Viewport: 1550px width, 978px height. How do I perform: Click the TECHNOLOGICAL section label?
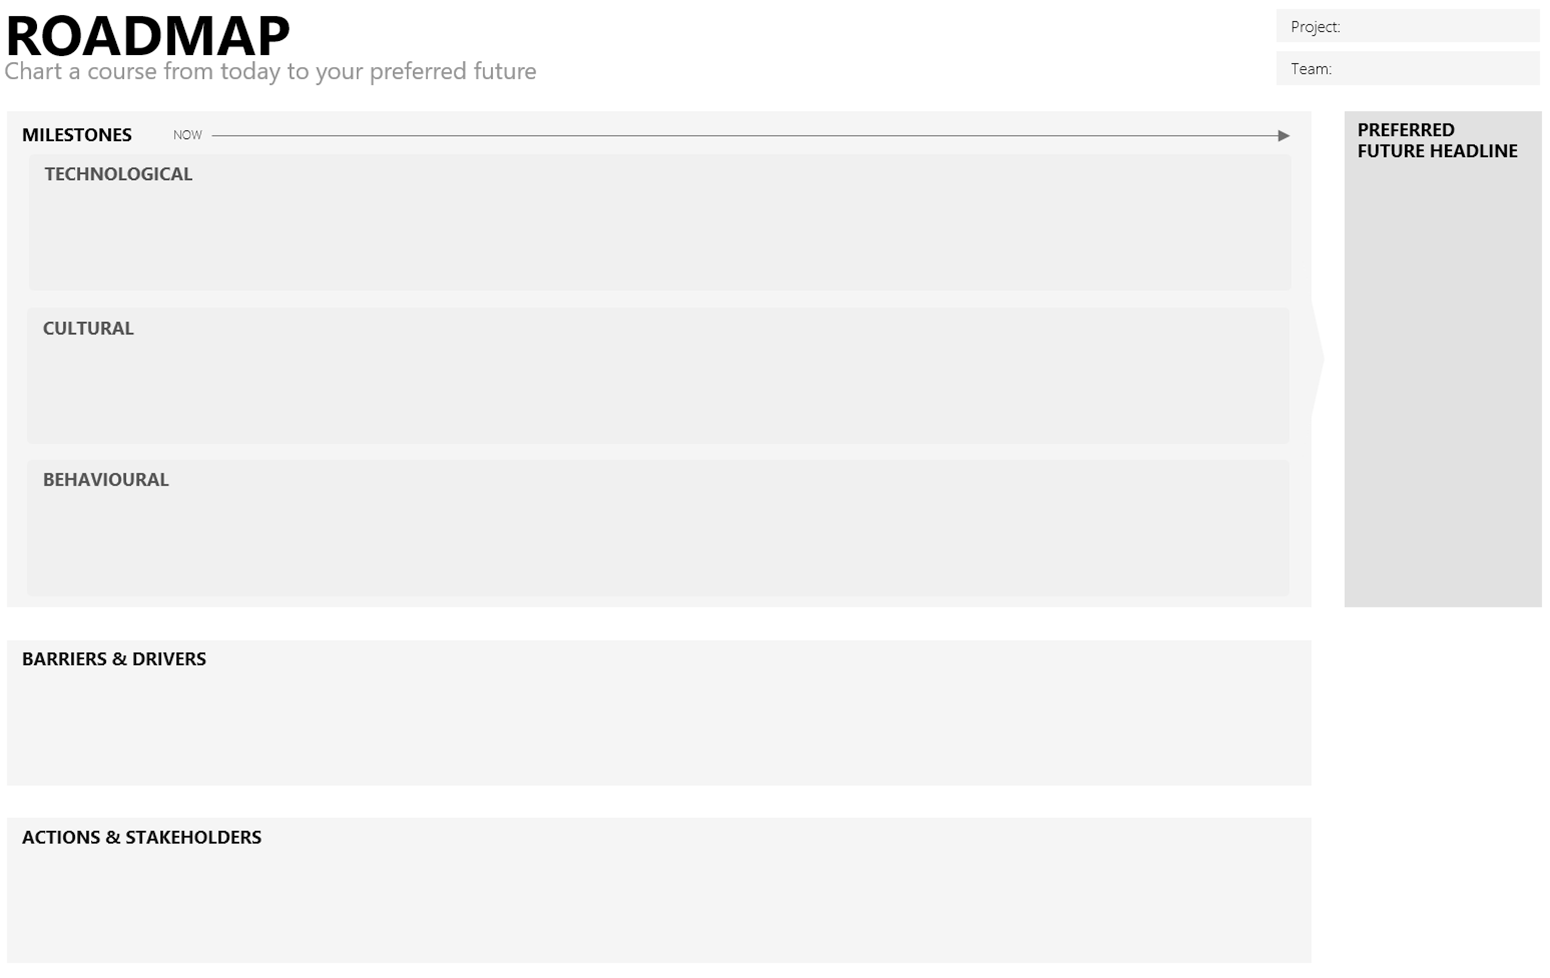click(x=118, y=174)
